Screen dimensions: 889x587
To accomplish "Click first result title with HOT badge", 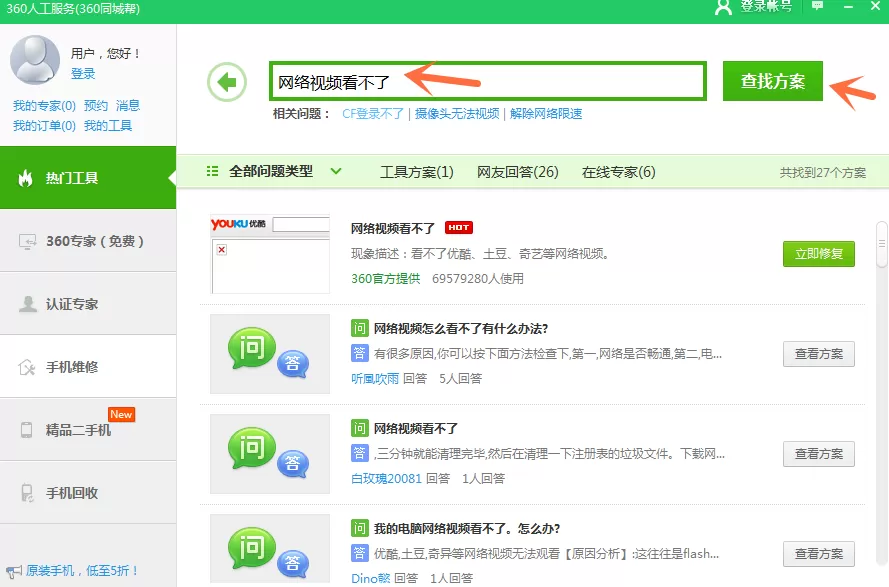I will 393,229.
